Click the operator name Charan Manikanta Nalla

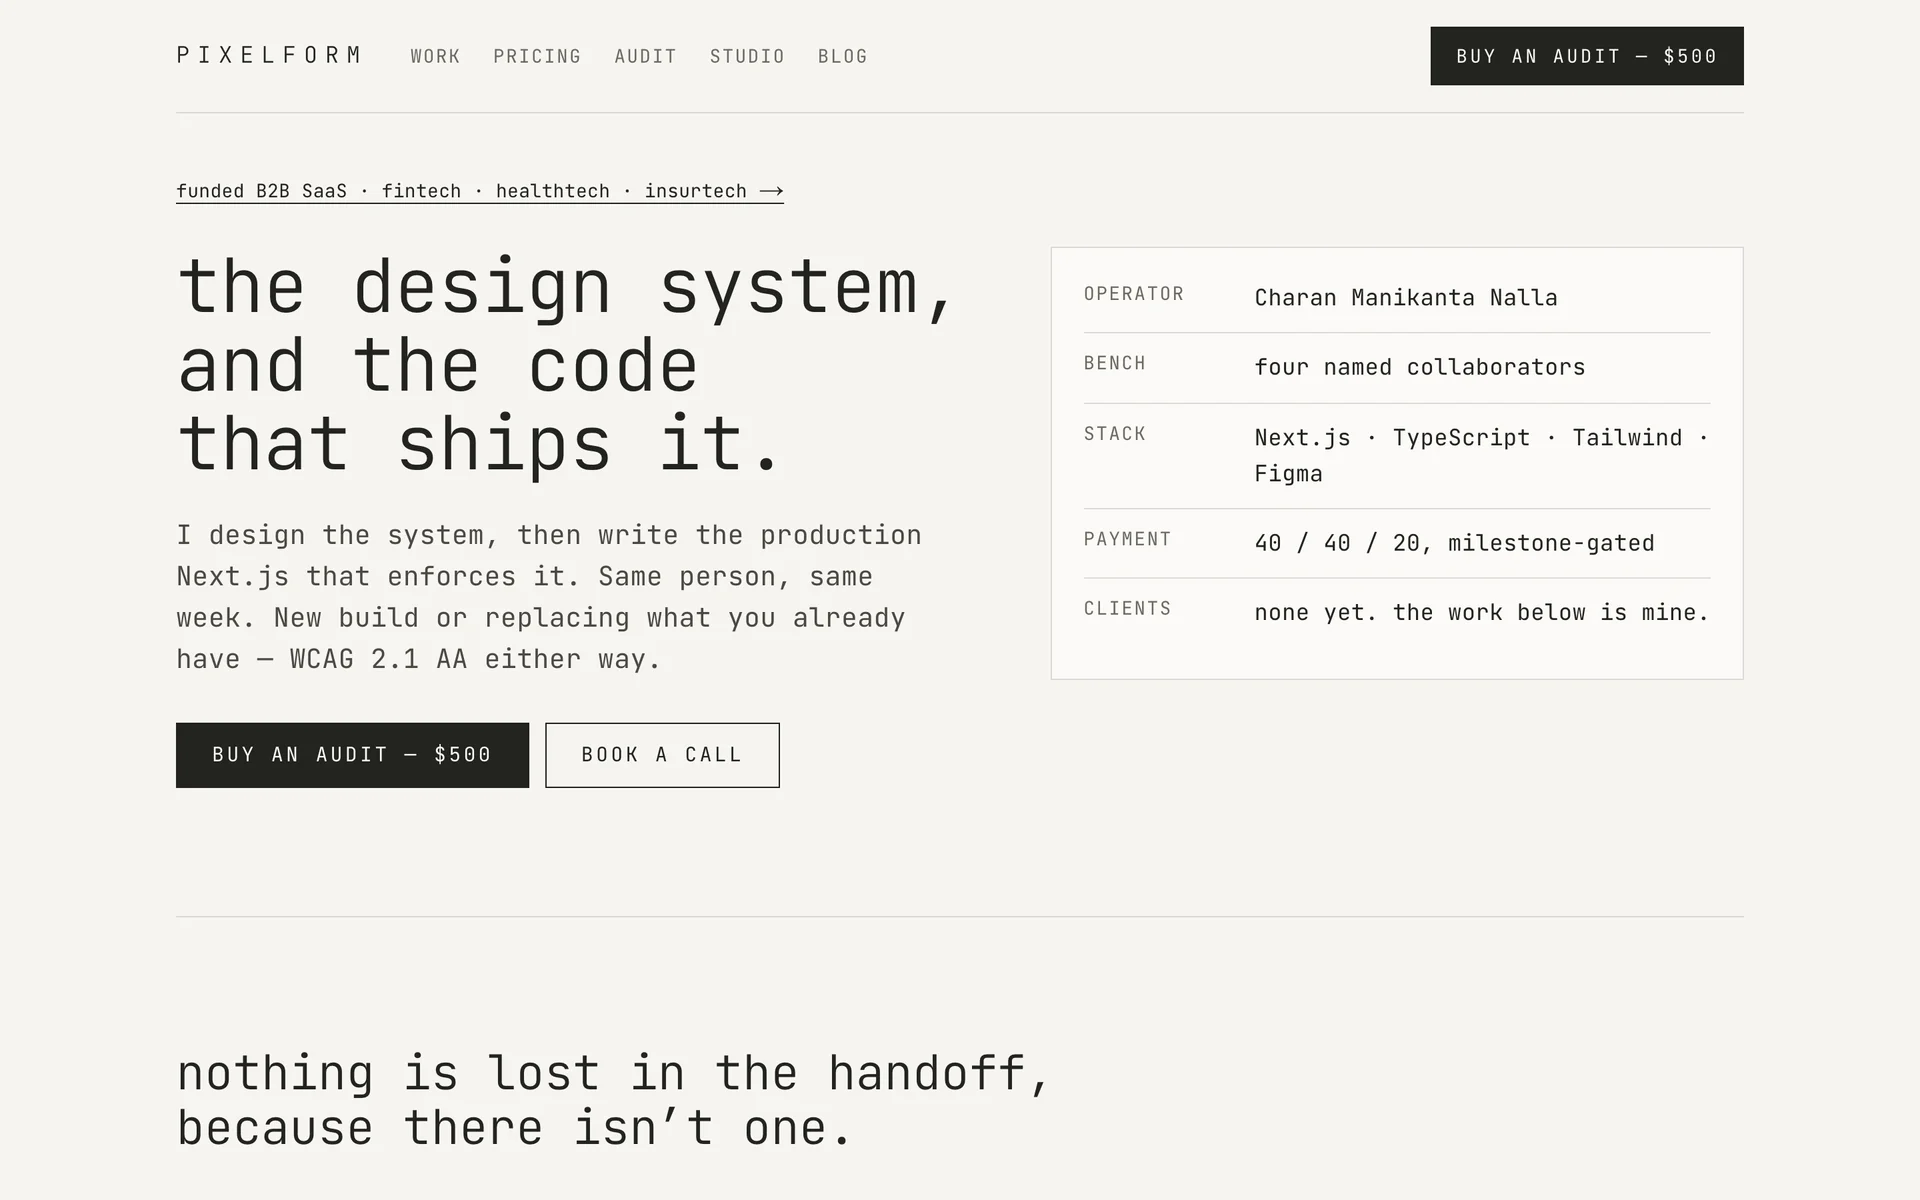pyautogui.click(x=1405, y=298)
